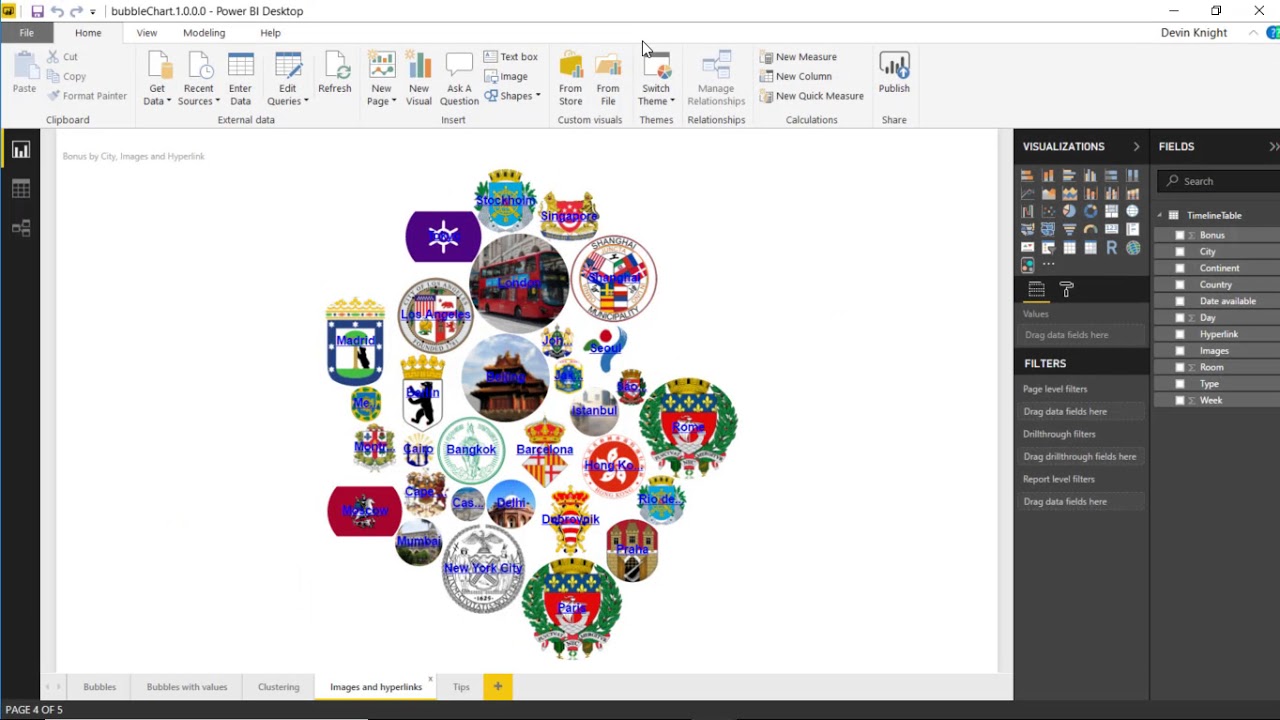This screenshot has width=1280, height=720.
Task: Check the Images field checkbox
Action: [x=1180, y=351]
